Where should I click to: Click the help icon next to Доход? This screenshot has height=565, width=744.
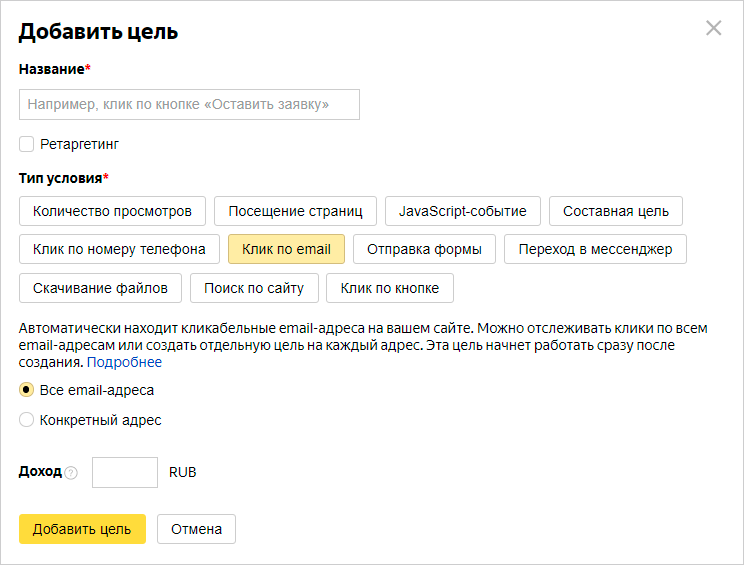(71, 473)
